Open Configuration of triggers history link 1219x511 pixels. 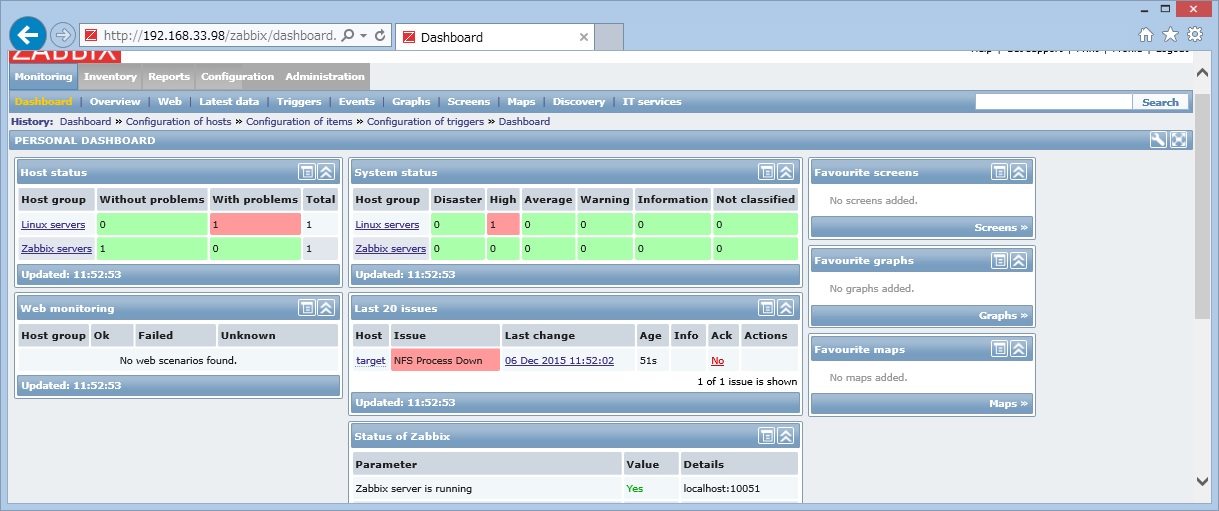coord(426,121)
